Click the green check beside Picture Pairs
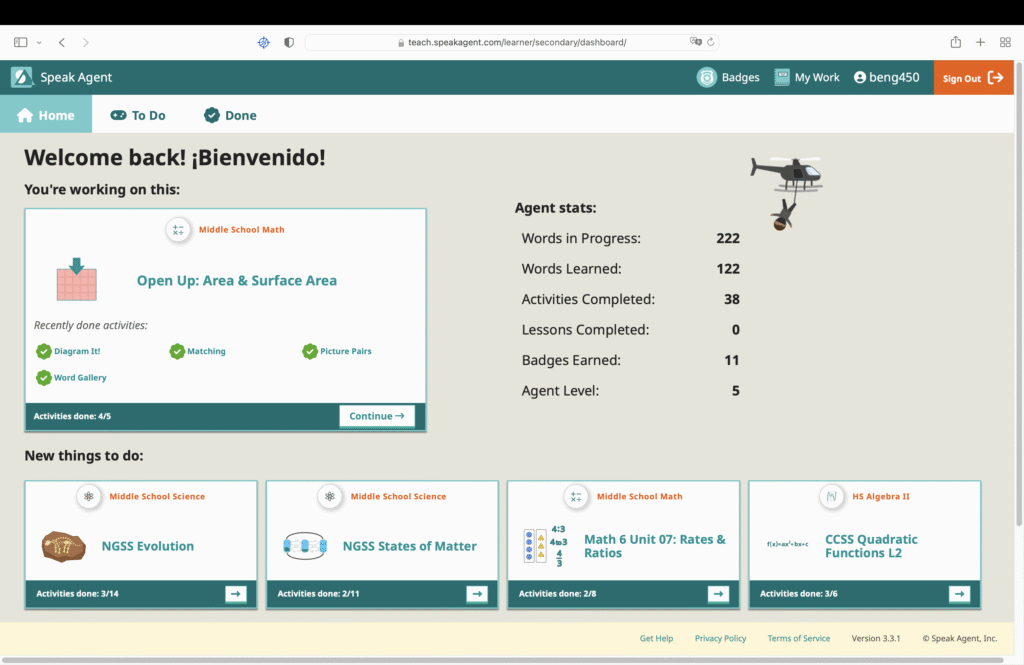 [310, 351]
